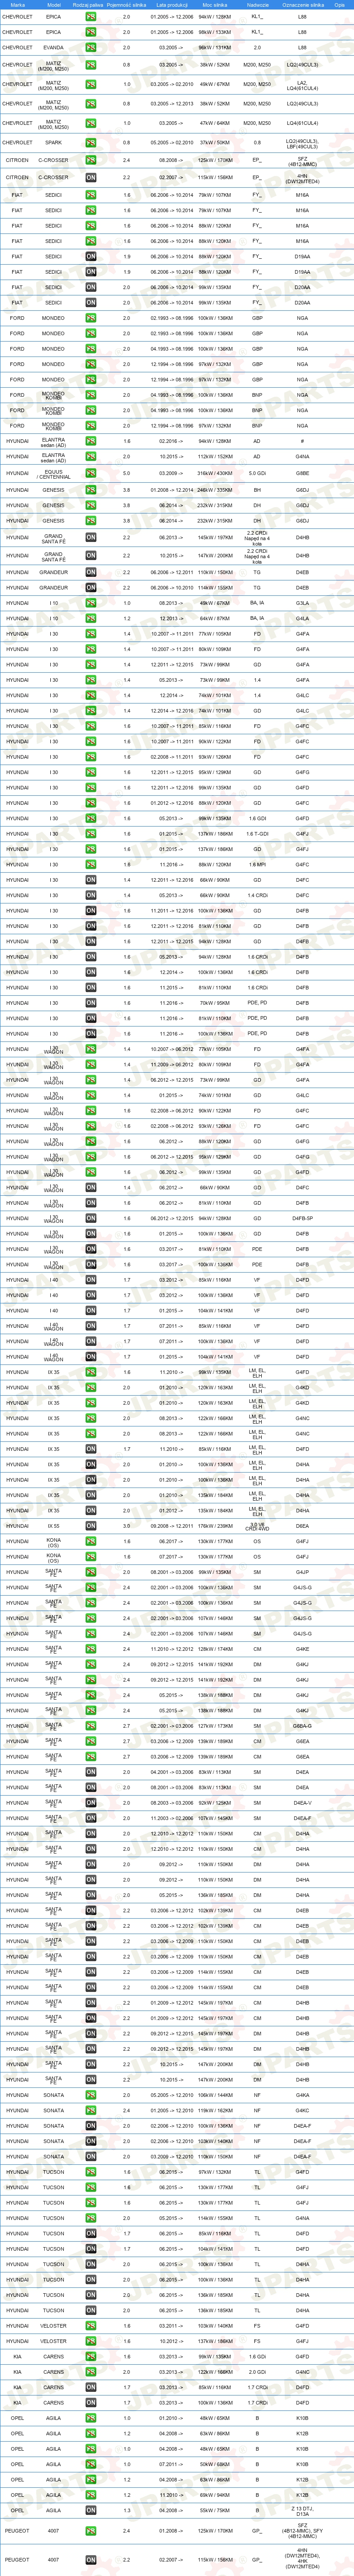Image resolution: width=354 pixels, height=2576 pixels.
Task: Click diesel ON icon in Kia Carens 100kW row
Action: click(x=91, y=2403)
